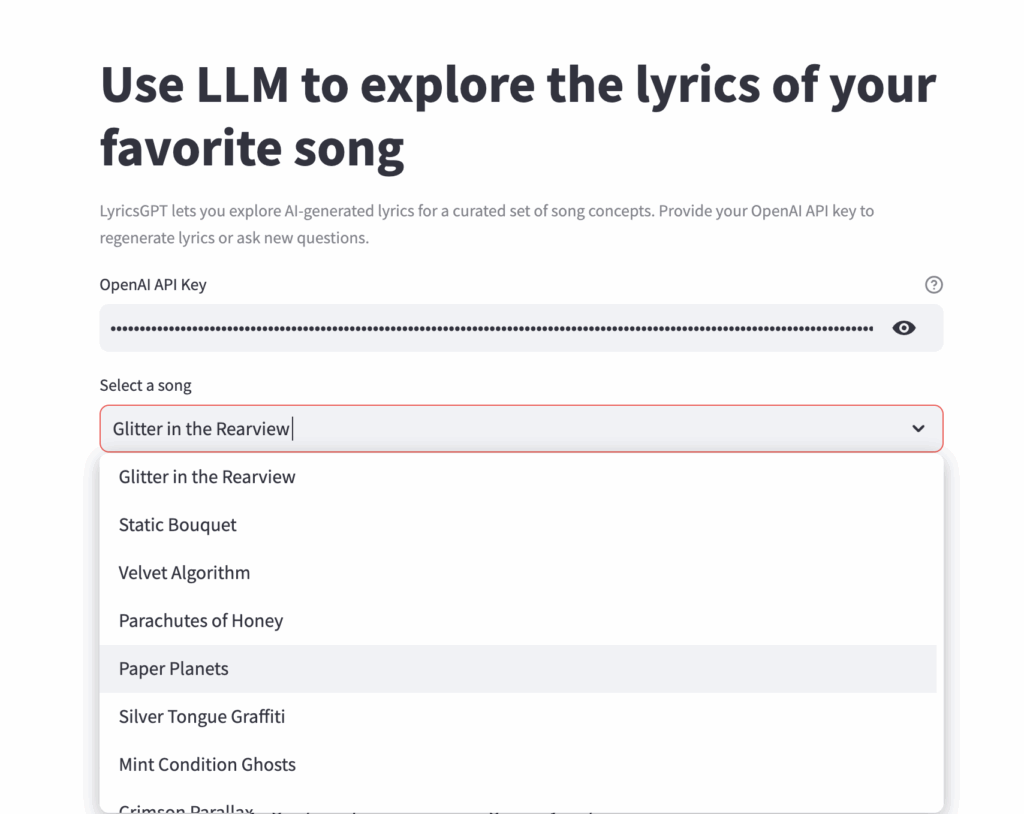Click inside the masked OpenAI API key field
This screenshot has height=814, width=1024.
click(490, 328)
